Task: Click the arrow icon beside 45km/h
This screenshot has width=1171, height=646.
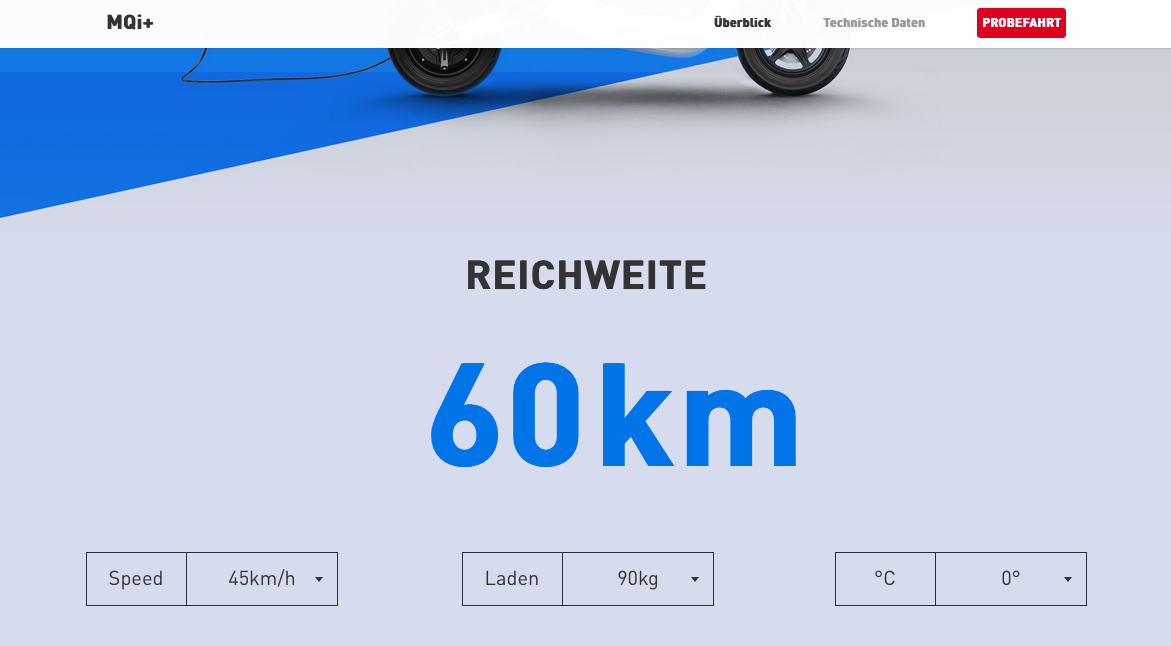Action: [319, 579]
